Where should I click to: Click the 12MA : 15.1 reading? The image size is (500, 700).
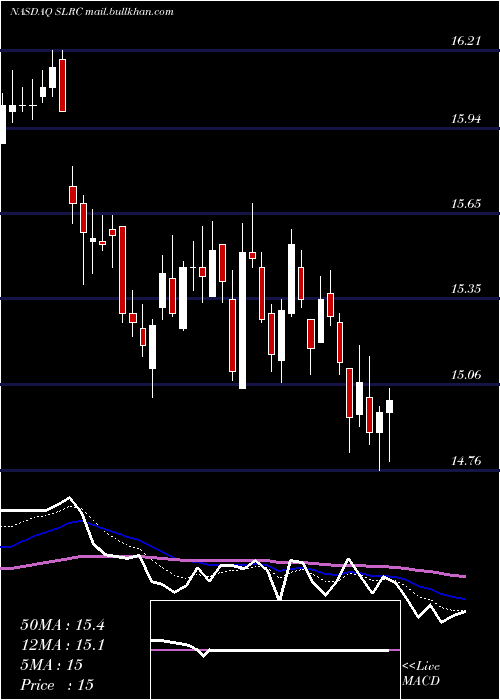tap(62, 645)
